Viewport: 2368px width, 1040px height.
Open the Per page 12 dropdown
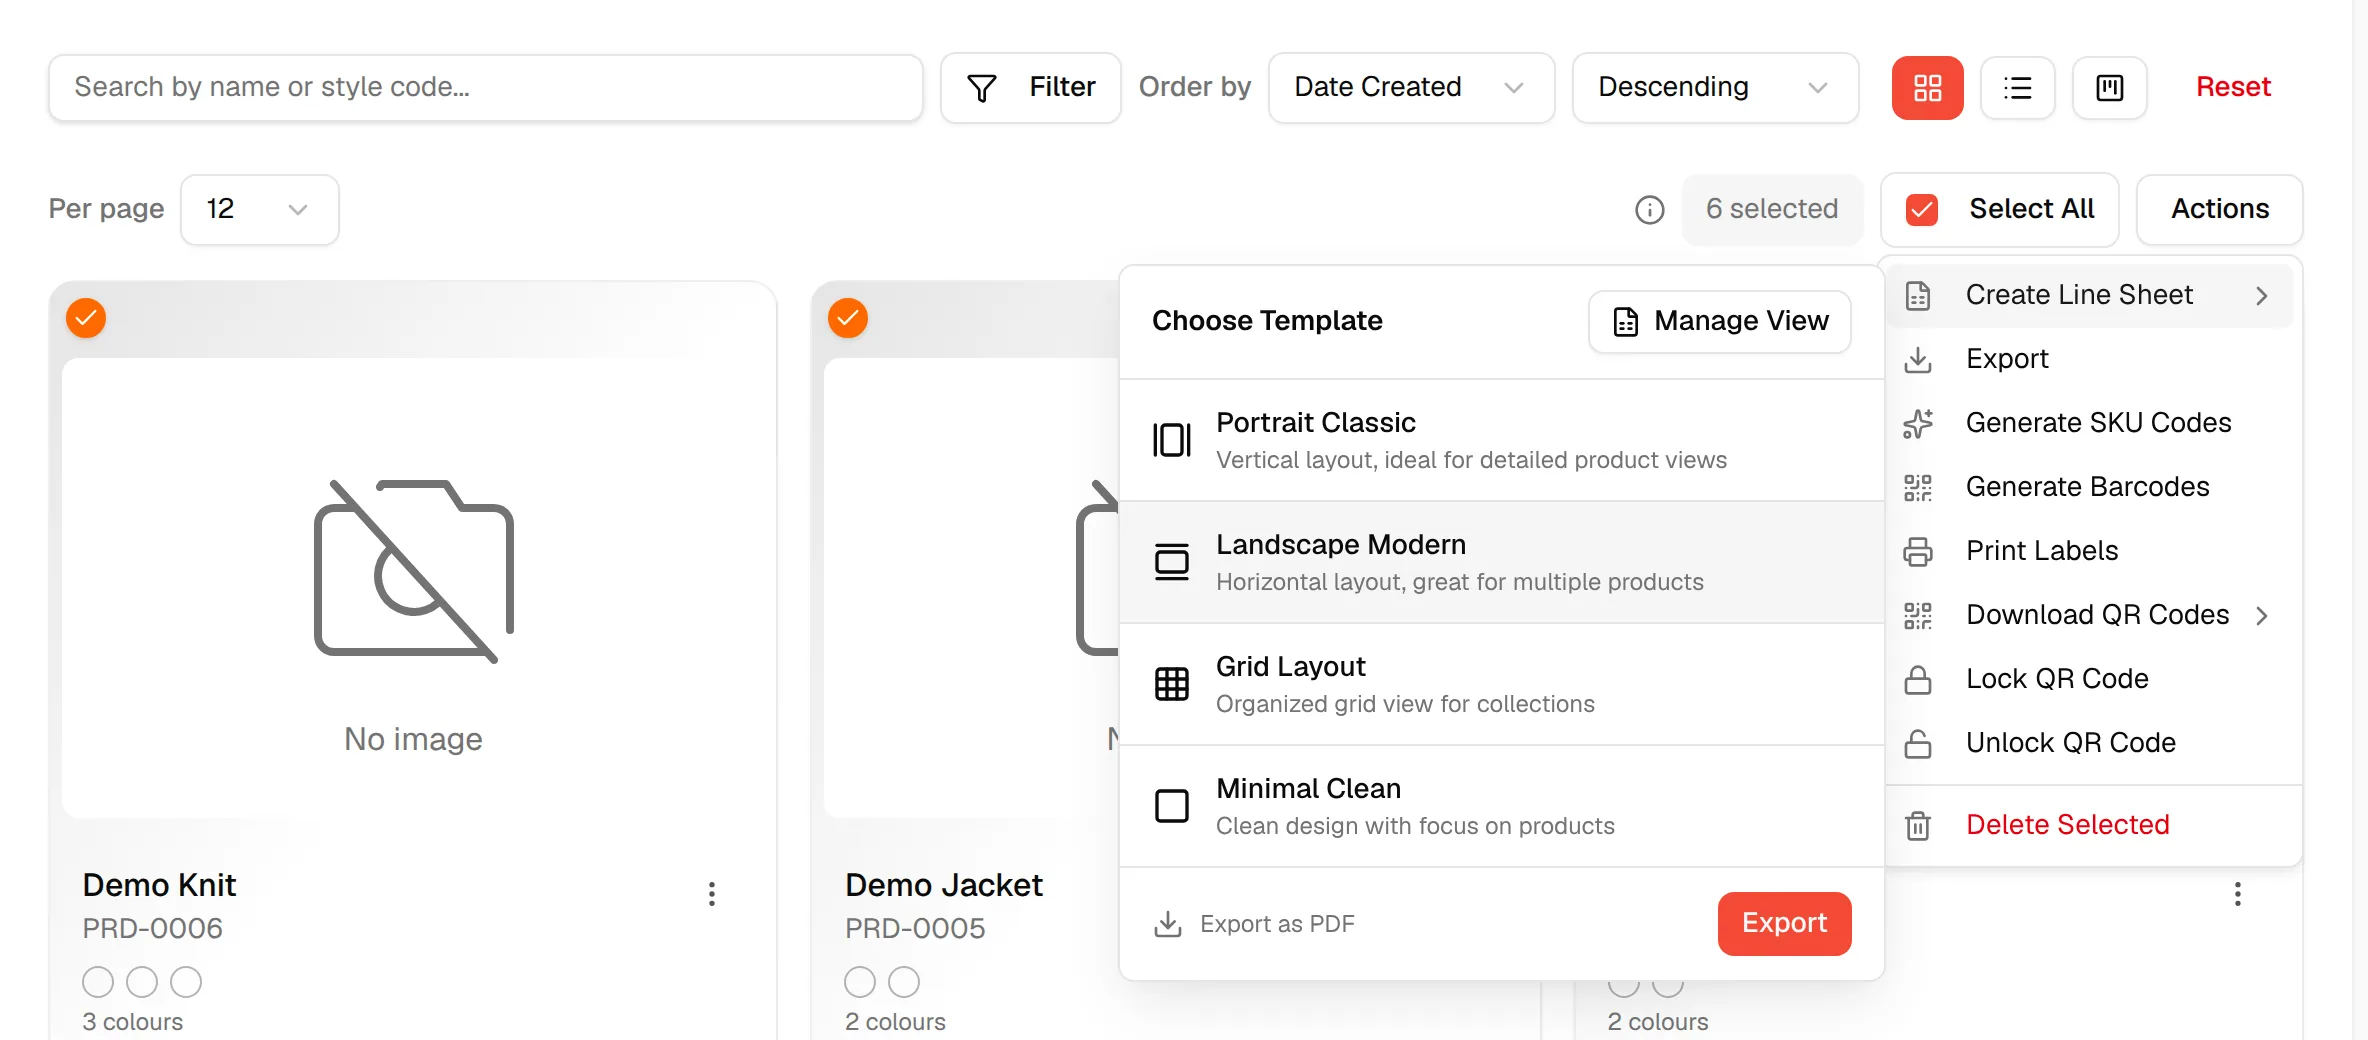259,210
